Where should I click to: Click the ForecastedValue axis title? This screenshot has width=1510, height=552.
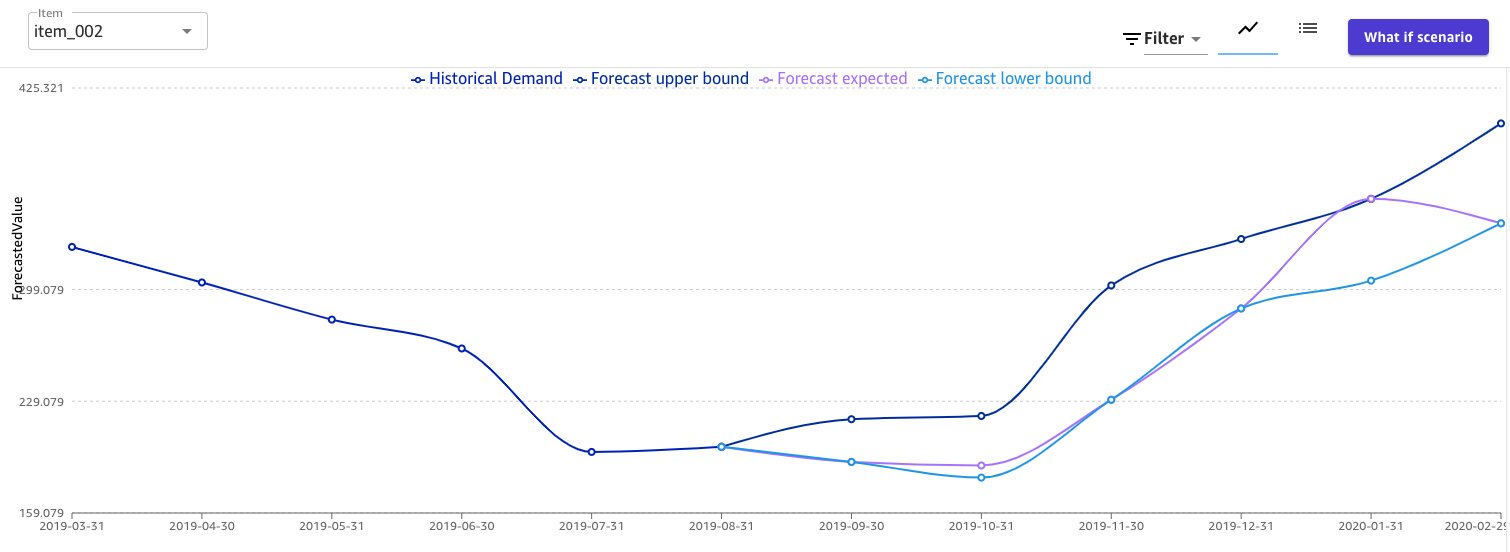(18, 248)
